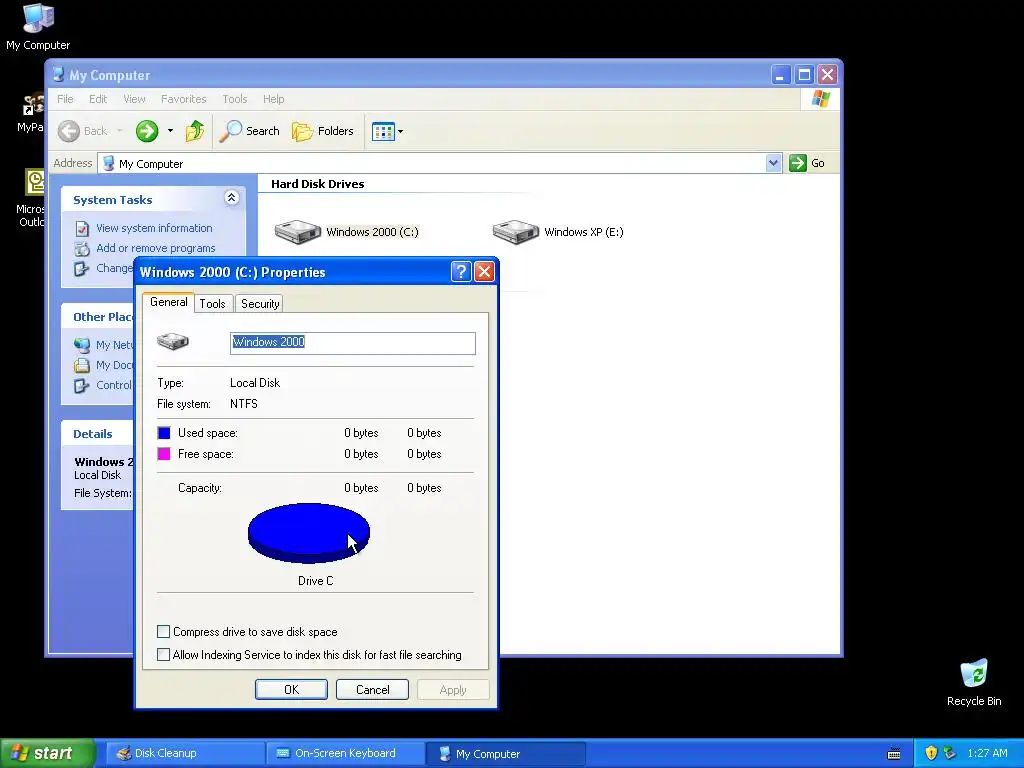Open the Views dropdown arrow
The image size is (1024, 768).
pos(400,131)
